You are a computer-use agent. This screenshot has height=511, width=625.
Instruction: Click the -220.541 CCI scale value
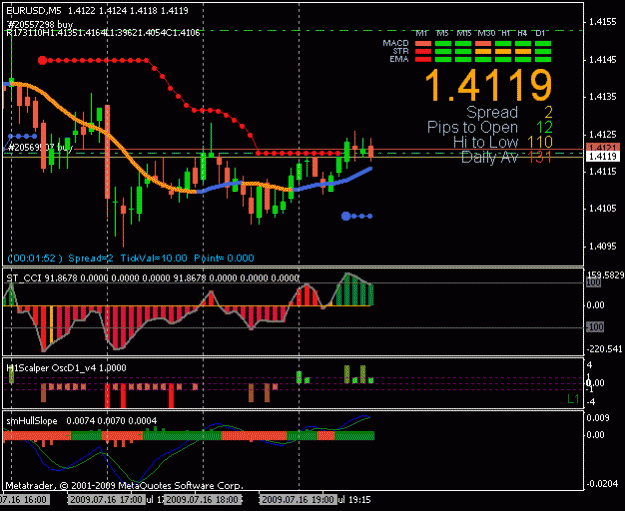[x=604, y=349]
